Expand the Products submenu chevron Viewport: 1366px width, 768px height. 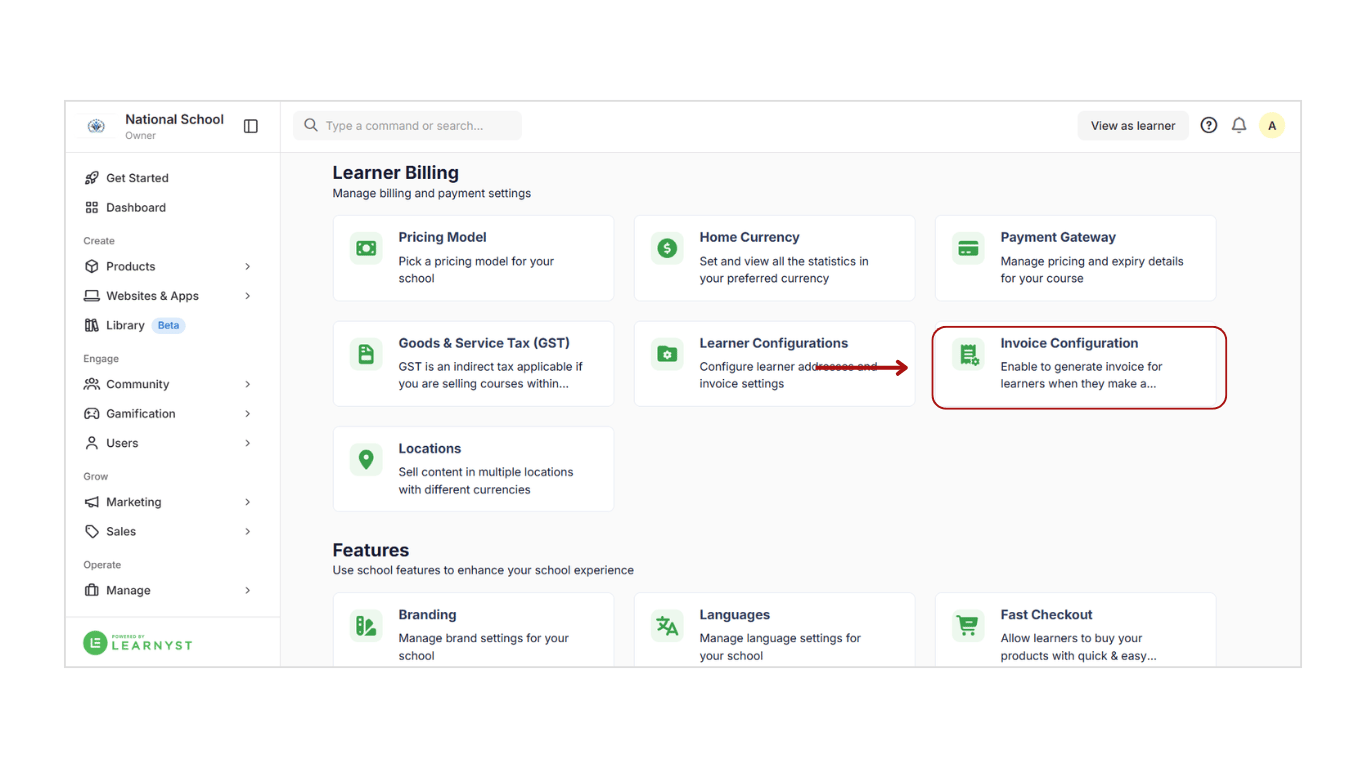[248, 267]
